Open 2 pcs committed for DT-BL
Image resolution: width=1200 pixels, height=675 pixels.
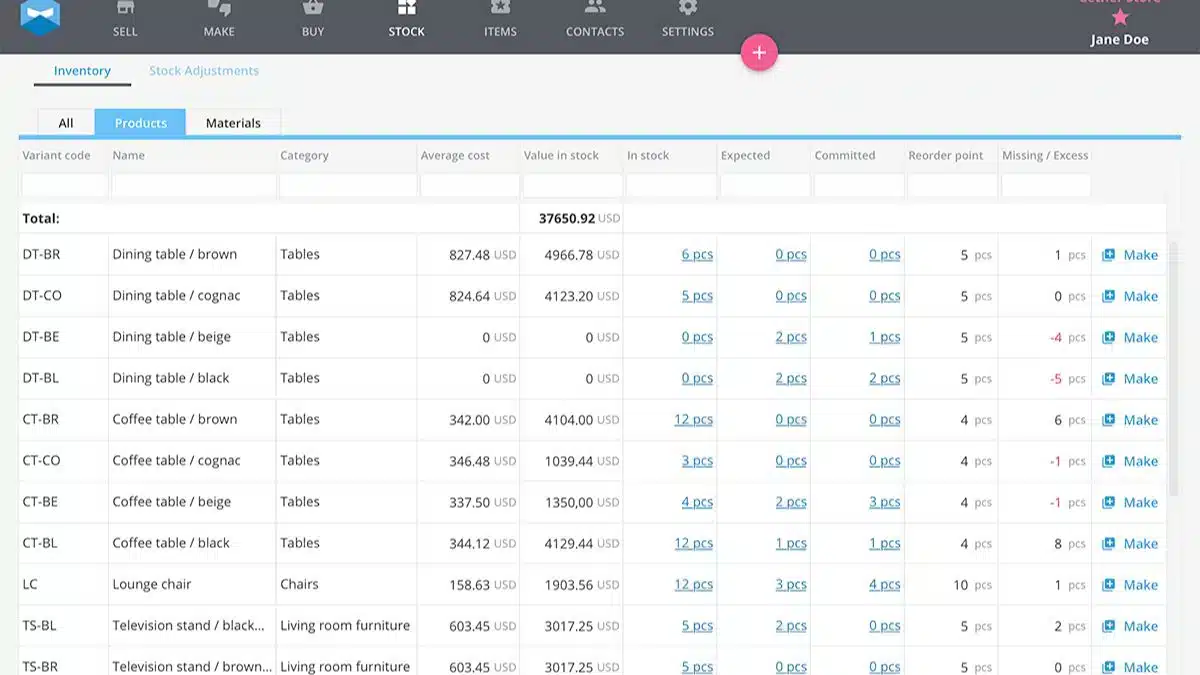(885, 379)
